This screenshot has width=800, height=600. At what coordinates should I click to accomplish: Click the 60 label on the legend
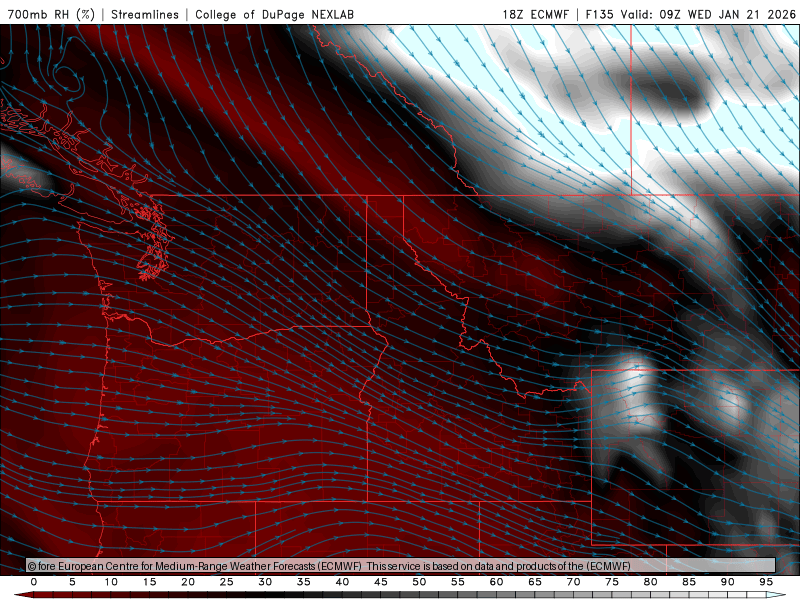point(496,582)
